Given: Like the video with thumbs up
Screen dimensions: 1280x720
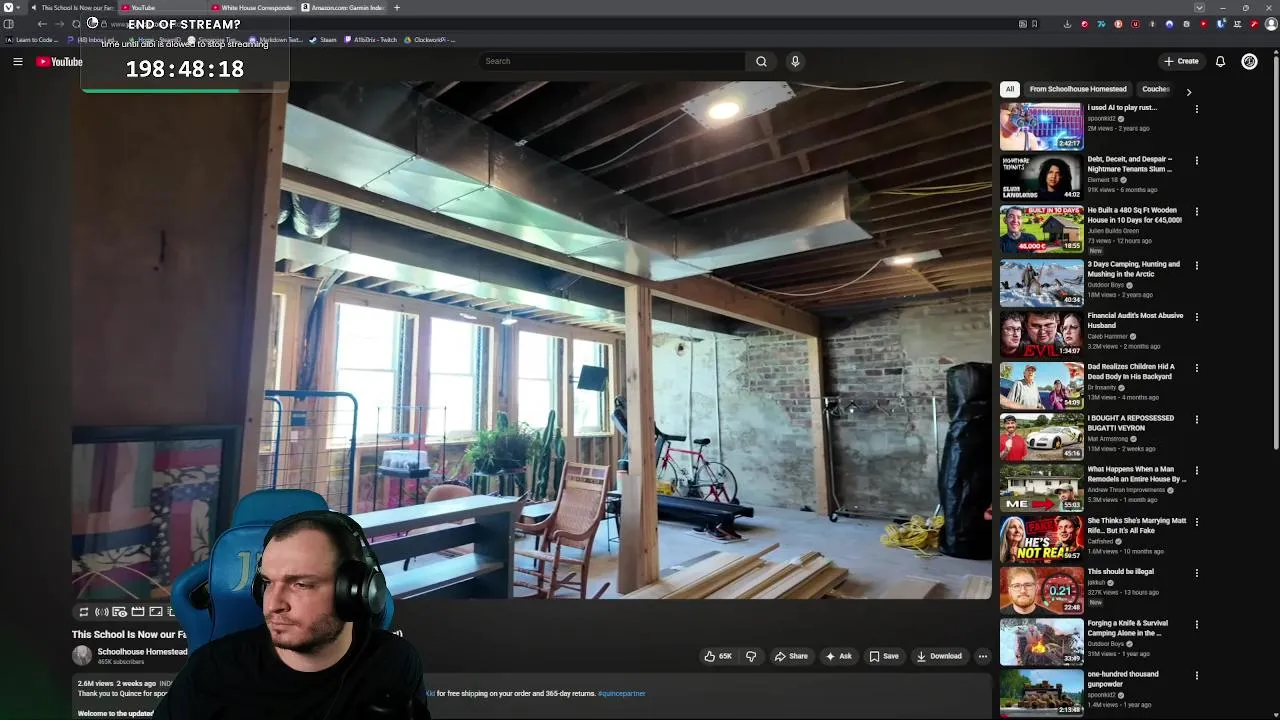Looking at the screenshot, I should coord(718,656).
